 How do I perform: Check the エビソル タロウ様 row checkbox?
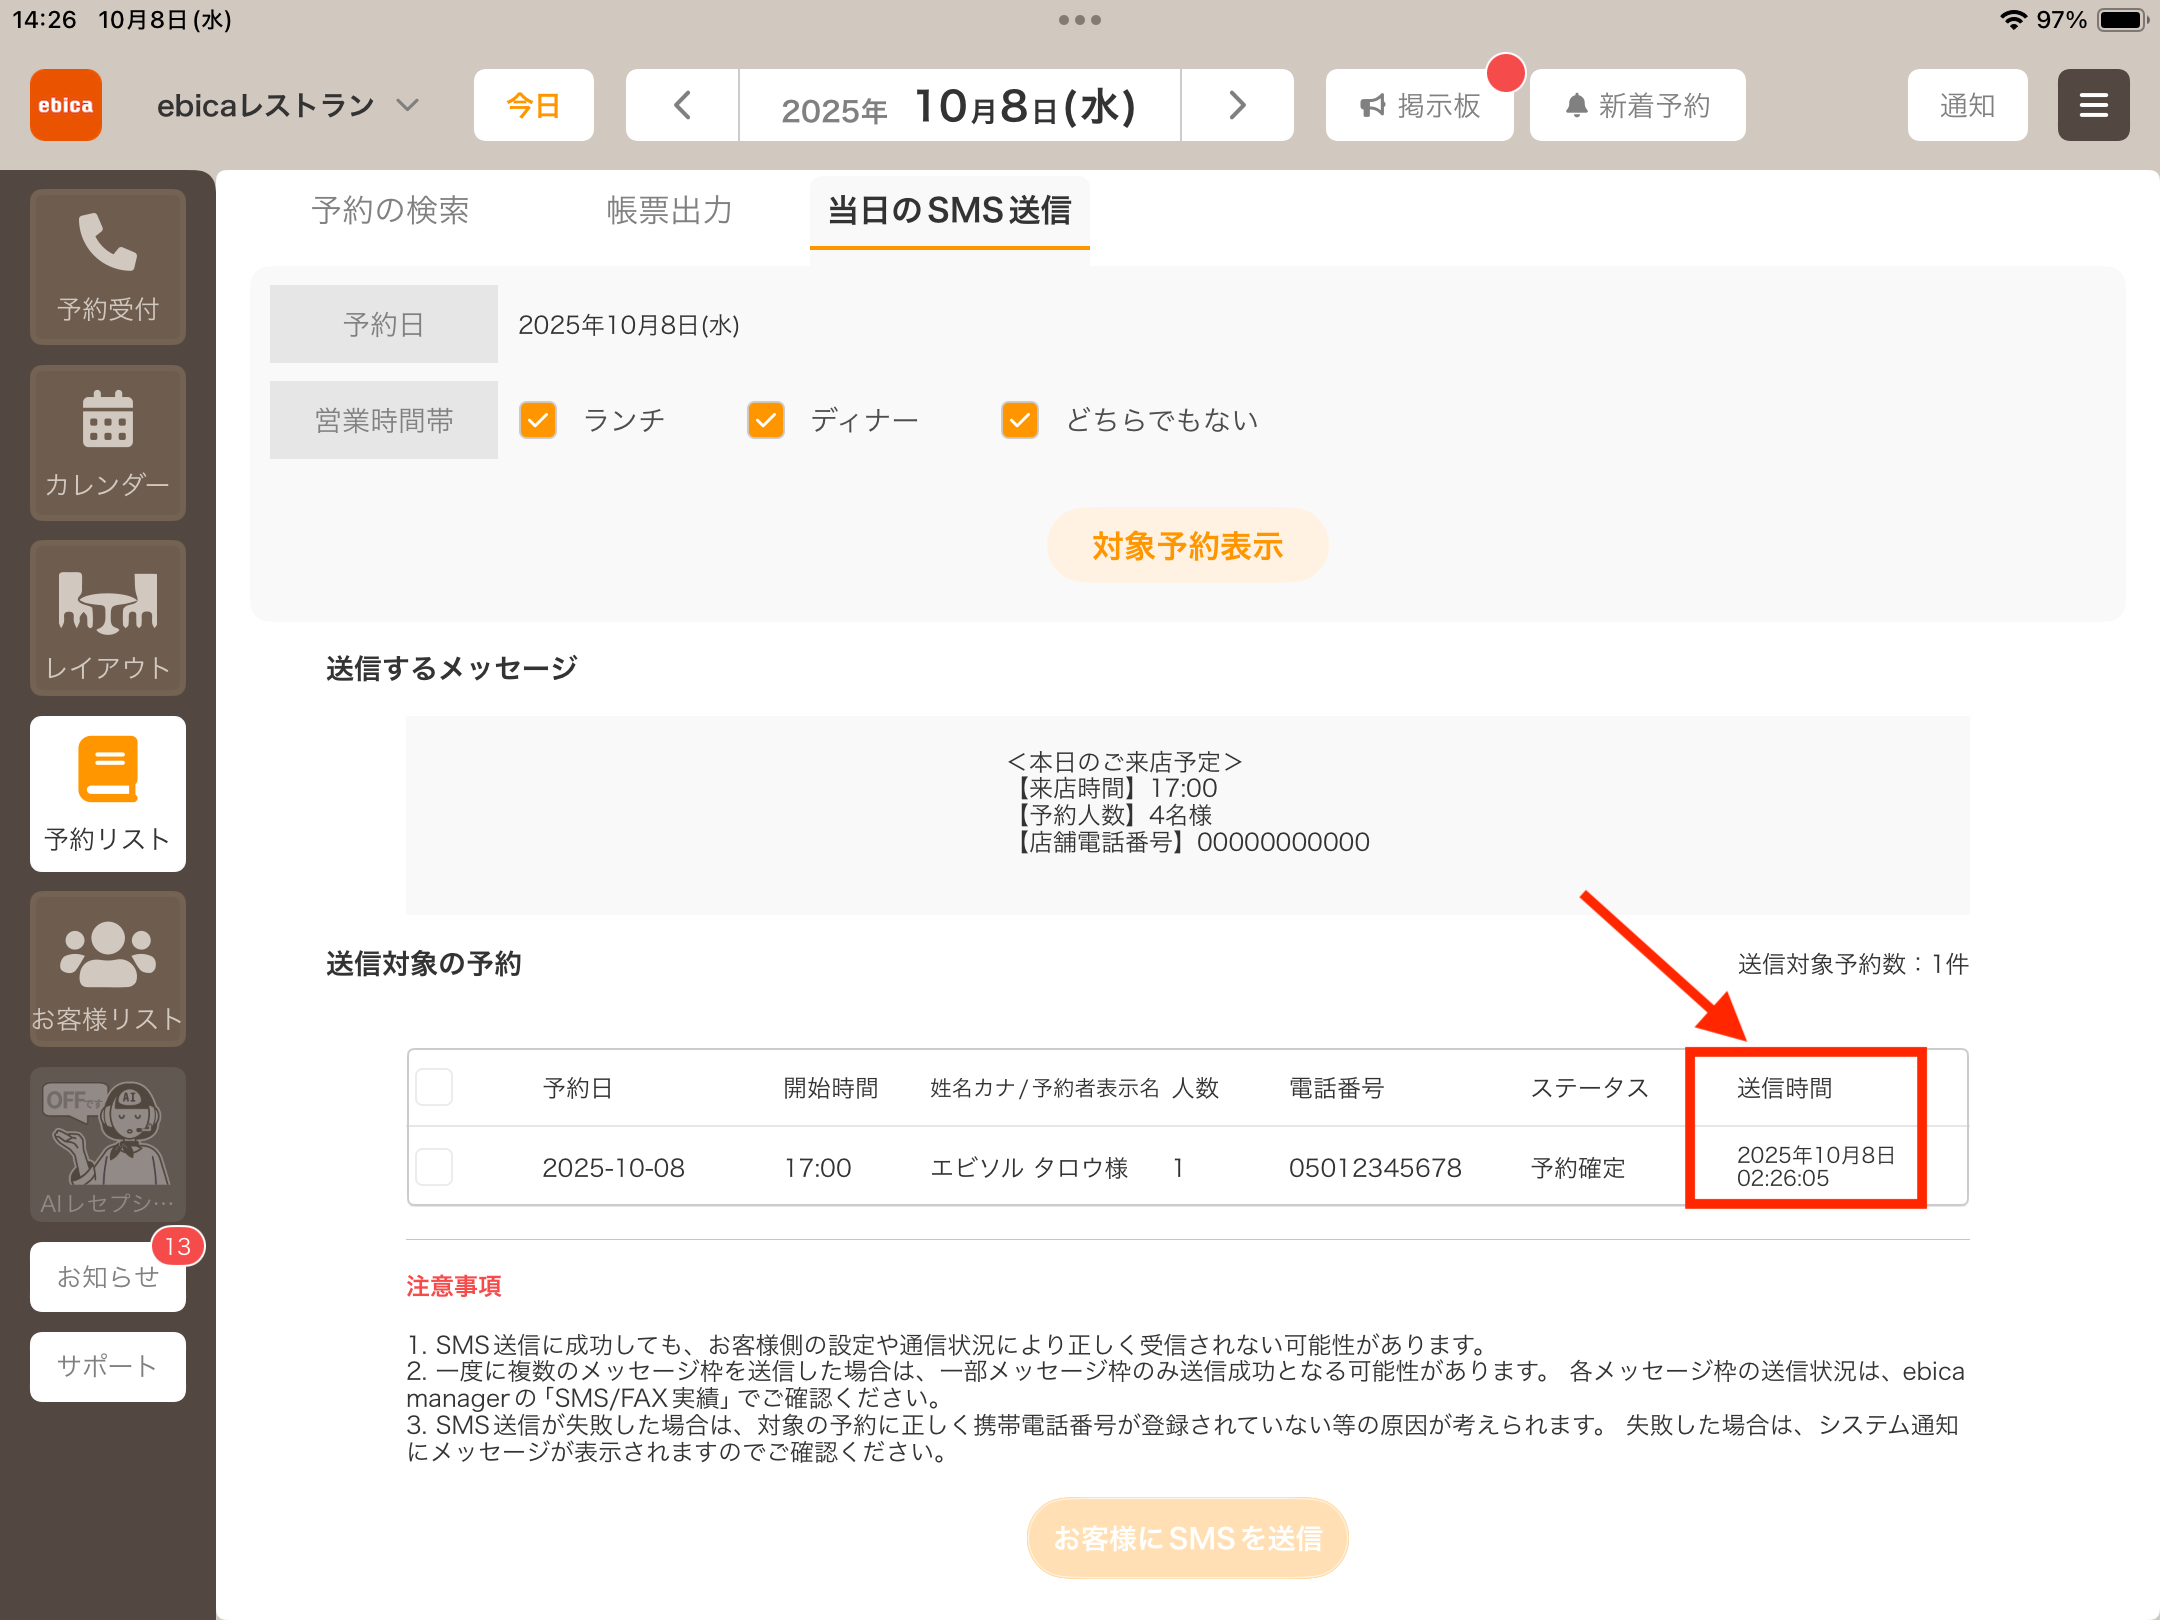click(434, 1167)
